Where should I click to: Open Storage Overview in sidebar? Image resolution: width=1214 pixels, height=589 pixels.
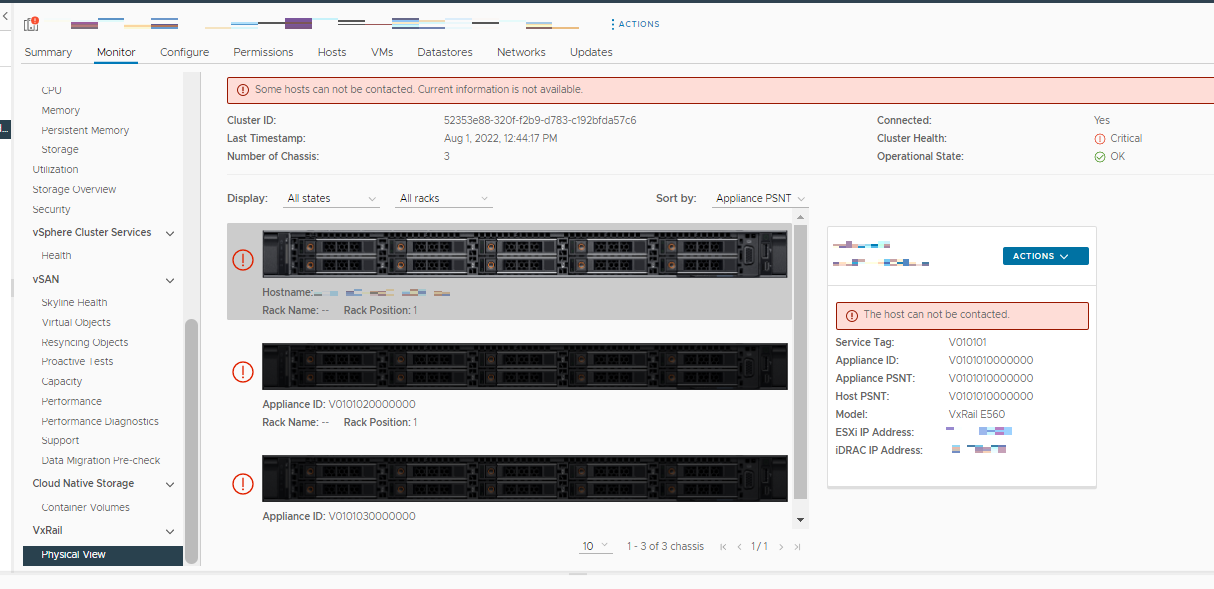point(74,189)
